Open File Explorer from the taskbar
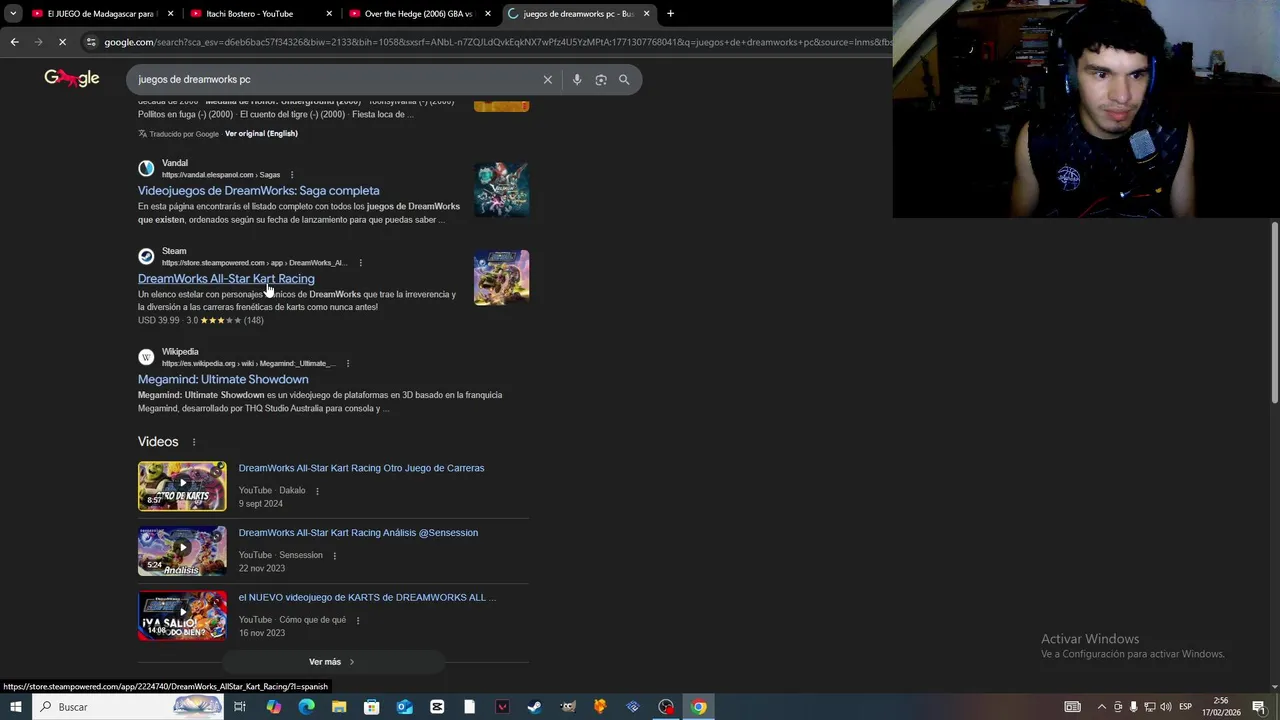 click(339, 707)
